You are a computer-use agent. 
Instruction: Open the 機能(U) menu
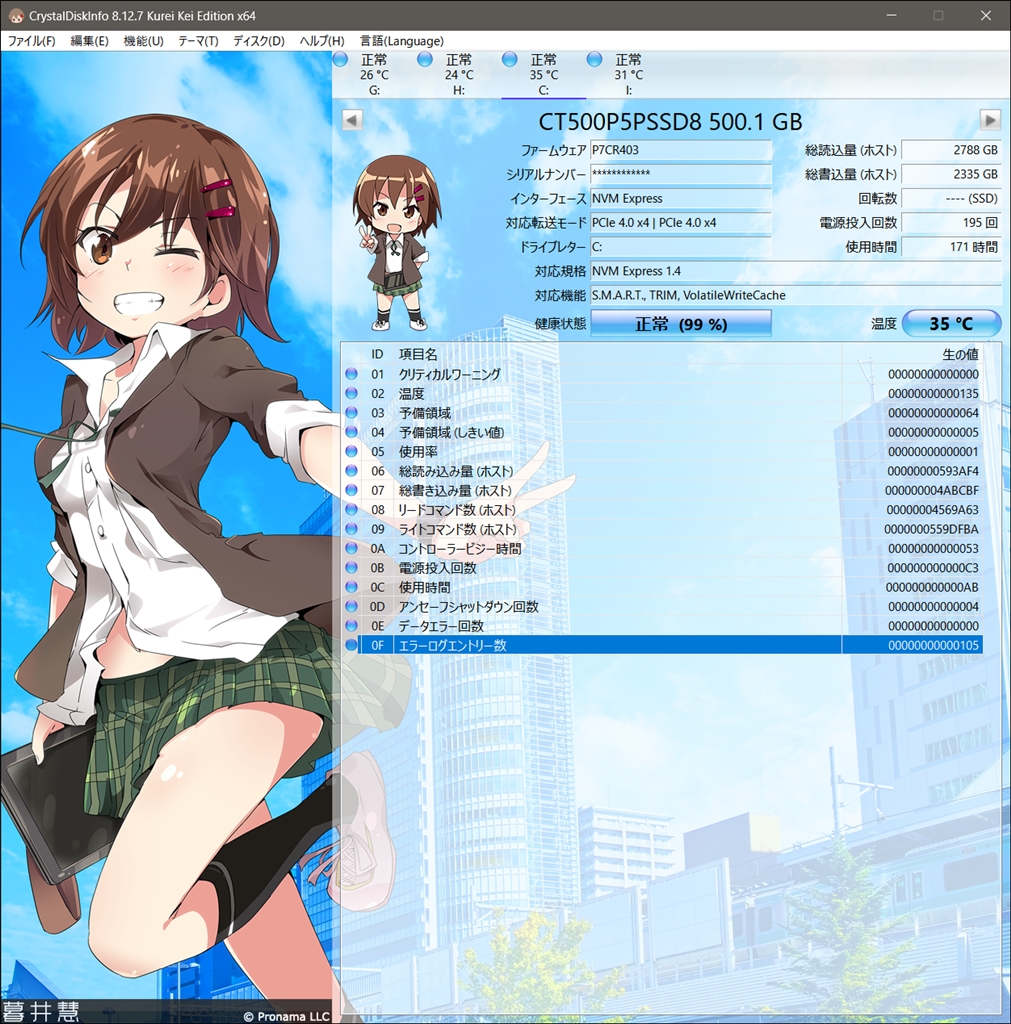(x=144, y=40)
